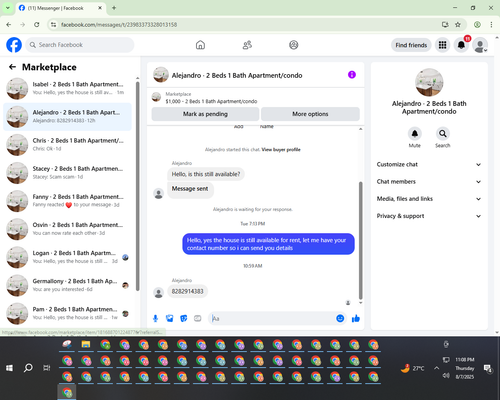Open the account profile avatar menu
500x400 pixels.
coord(480,45)
